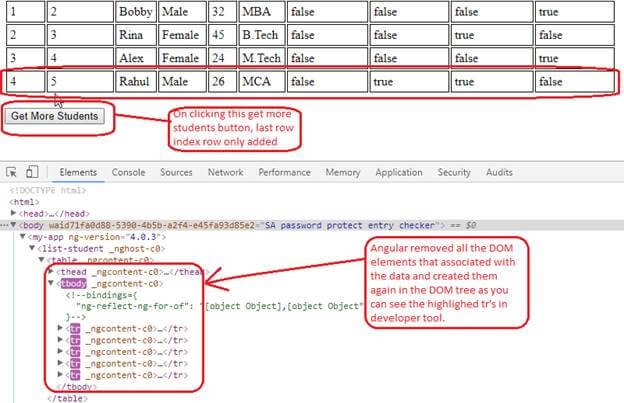The image size is (624, 403).
Task: Expand the head element node
Action: (x=13, y=213)
